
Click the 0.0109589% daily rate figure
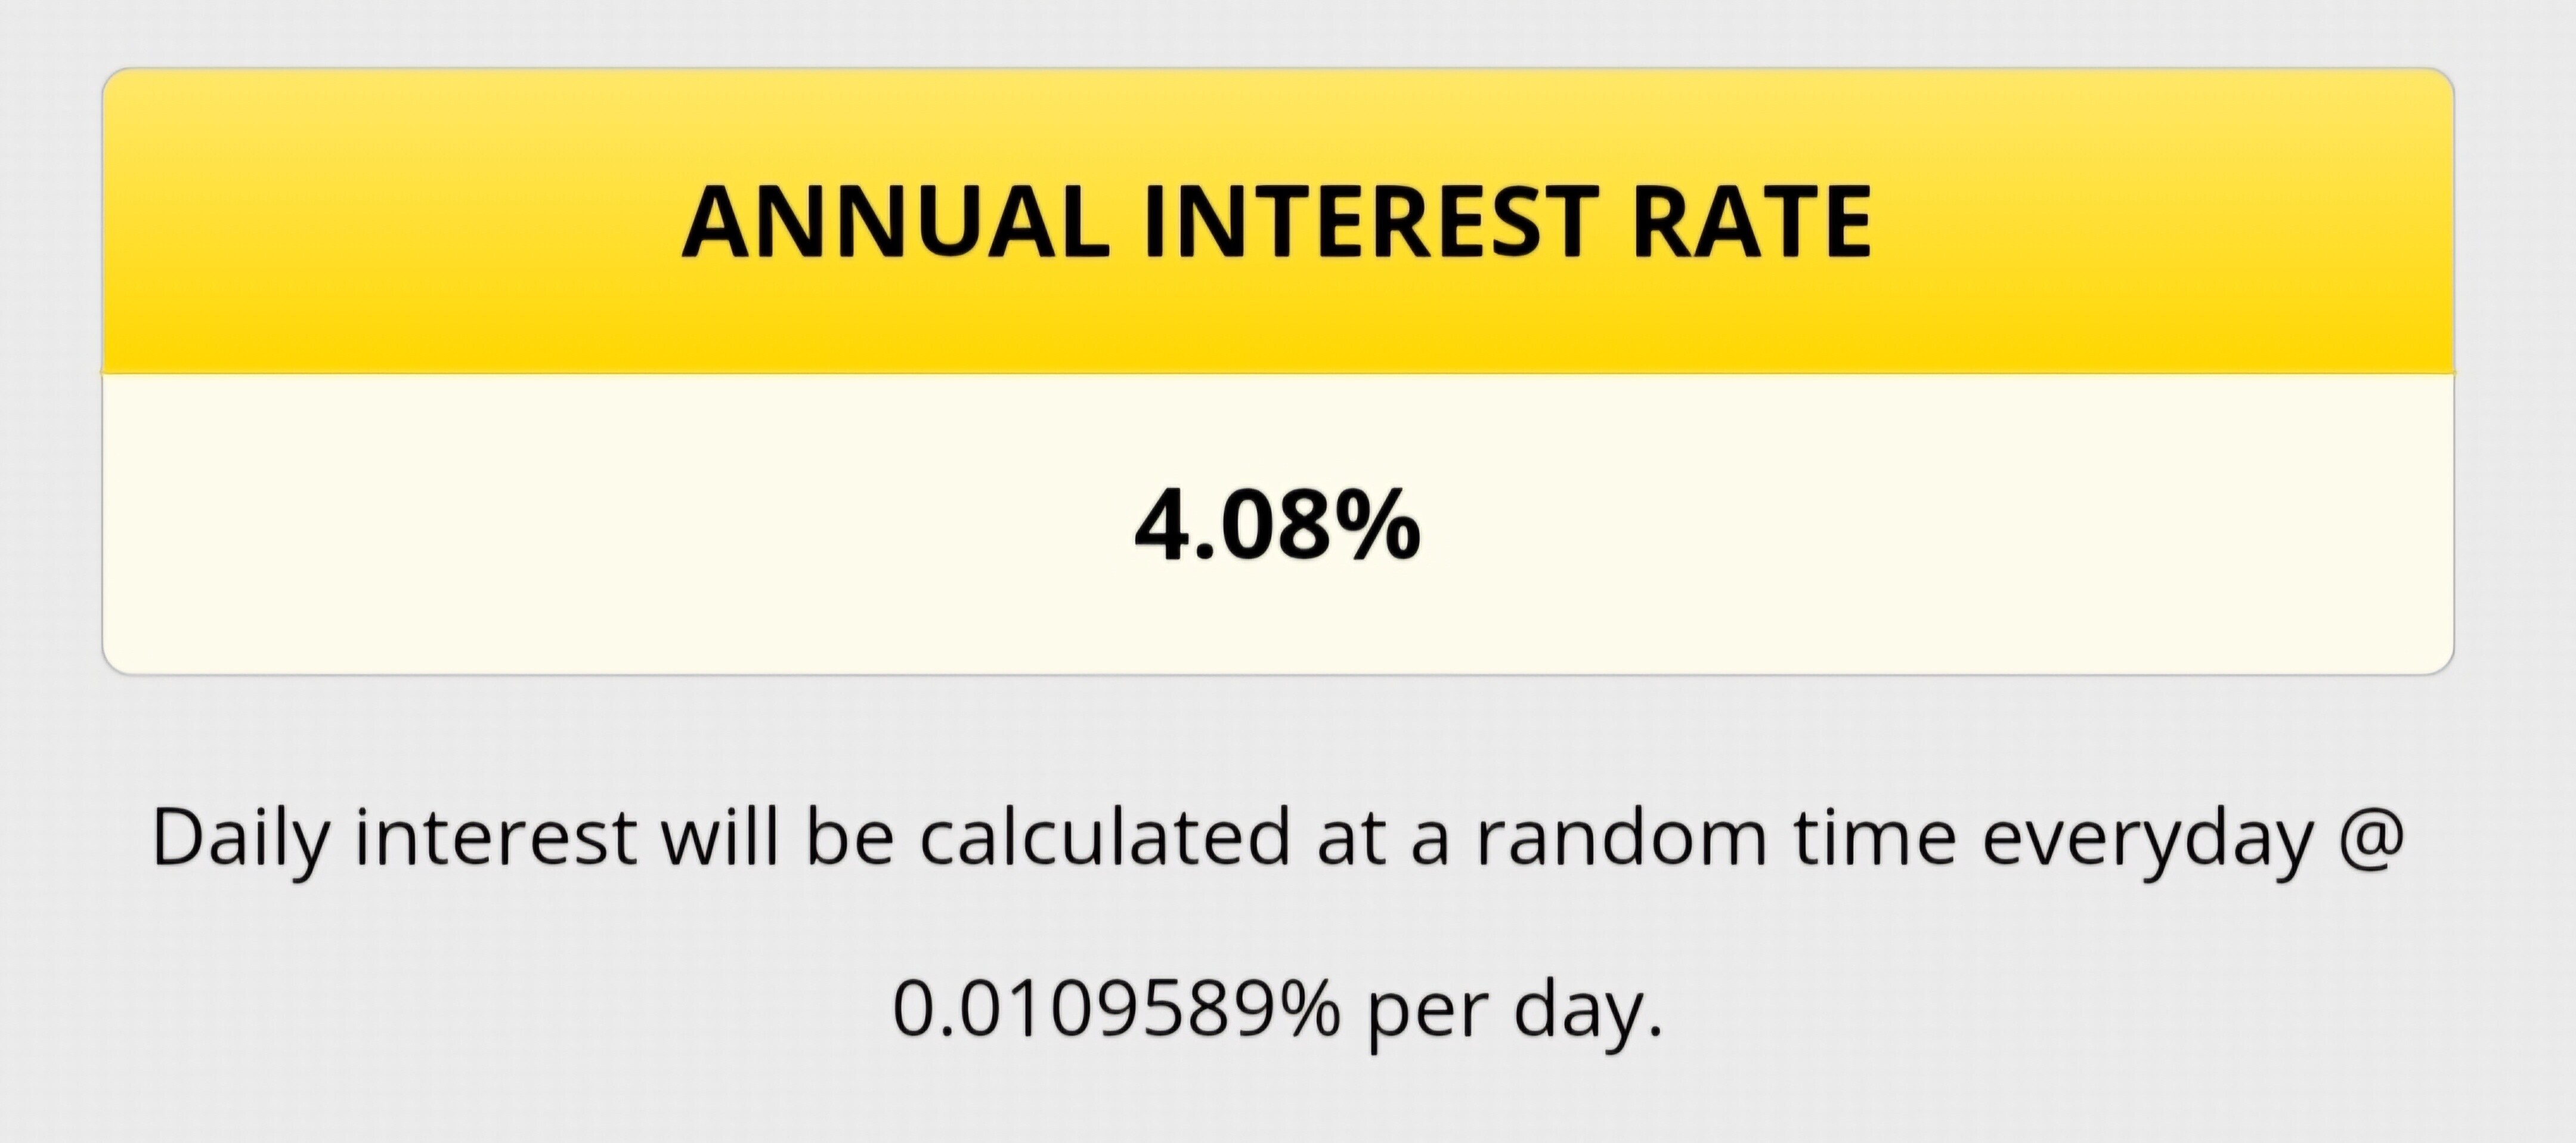click(x=1115, y=1008)
